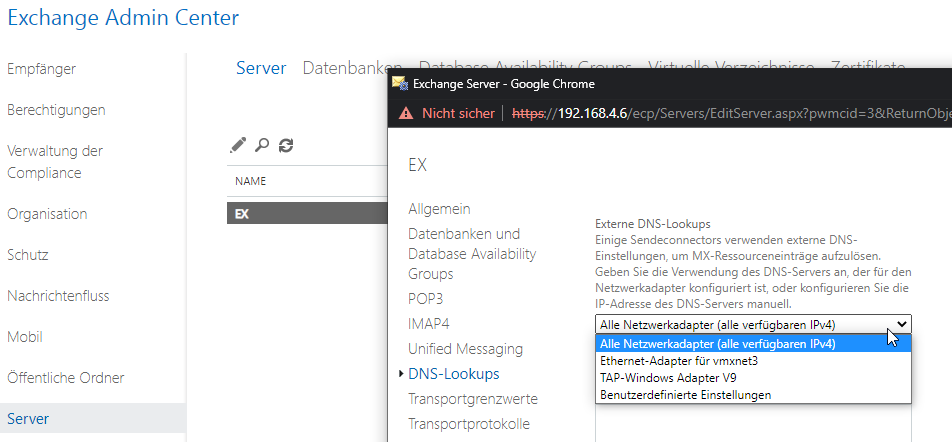Select POP3 in the EX dialog
The image size is (952, 442).
point(426,299)
